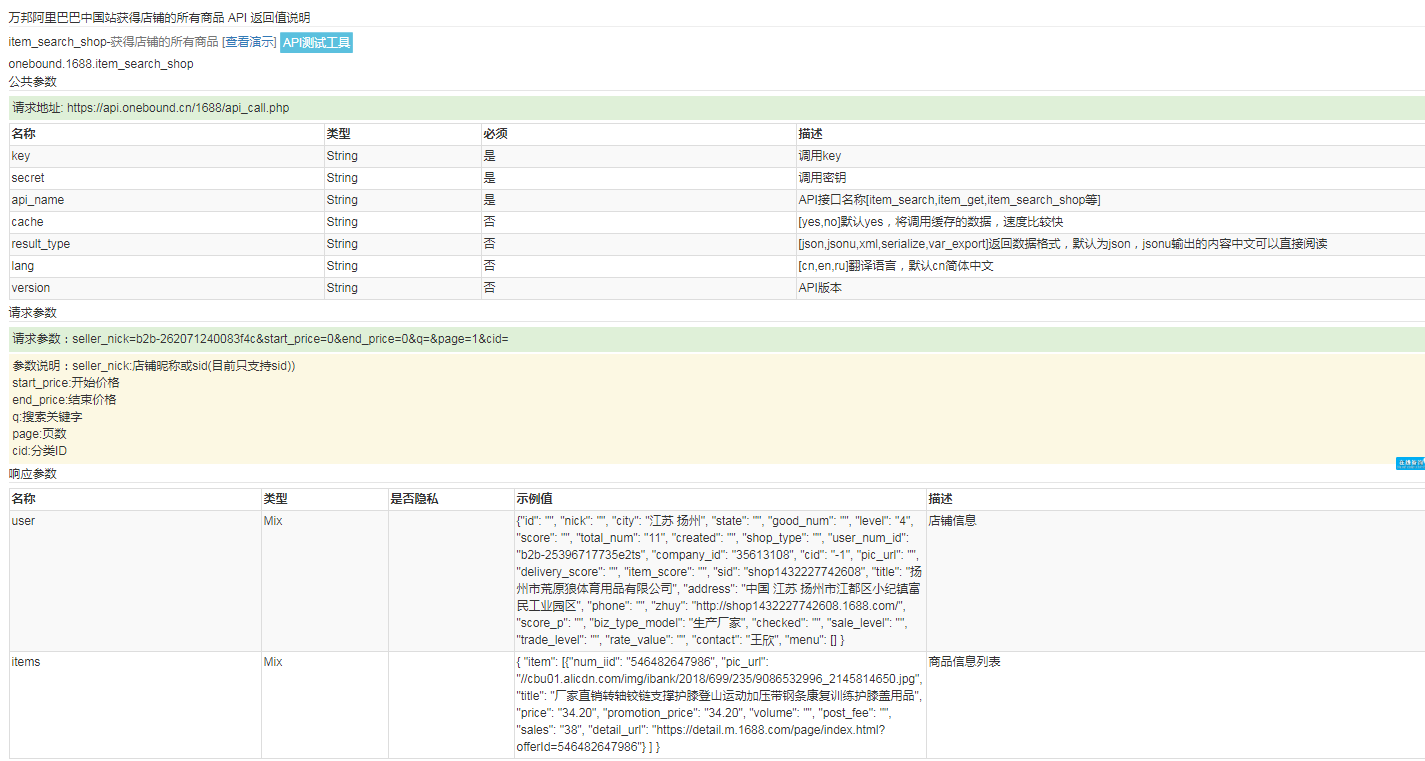Click the lang parameter name cell
This screenshot has height=761, width=1425.
click(x=167, y=266)
